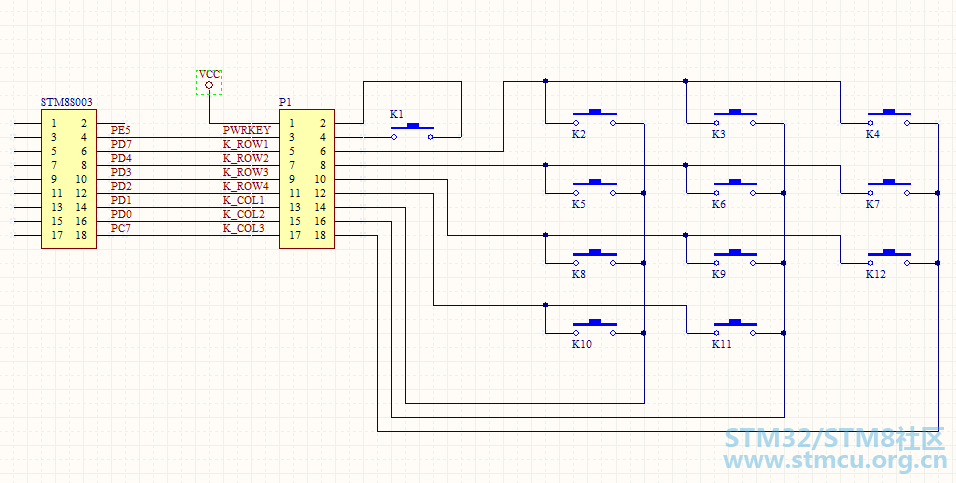Viewport: 956px width, 483px height.
Task: Select the K1 pushbutton switch symbol
Action: [412, 132]
